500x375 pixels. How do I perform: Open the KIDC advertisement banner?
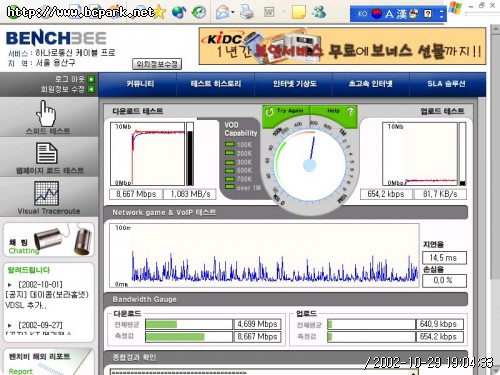click(x=342, y=46)
